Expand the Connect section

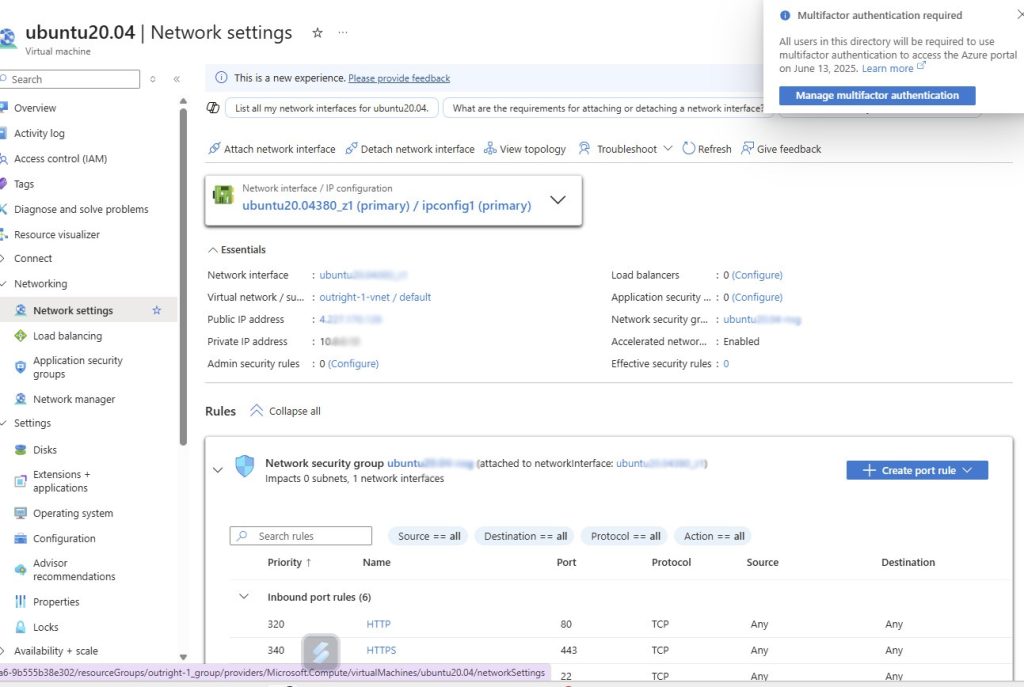pos(33,259)
